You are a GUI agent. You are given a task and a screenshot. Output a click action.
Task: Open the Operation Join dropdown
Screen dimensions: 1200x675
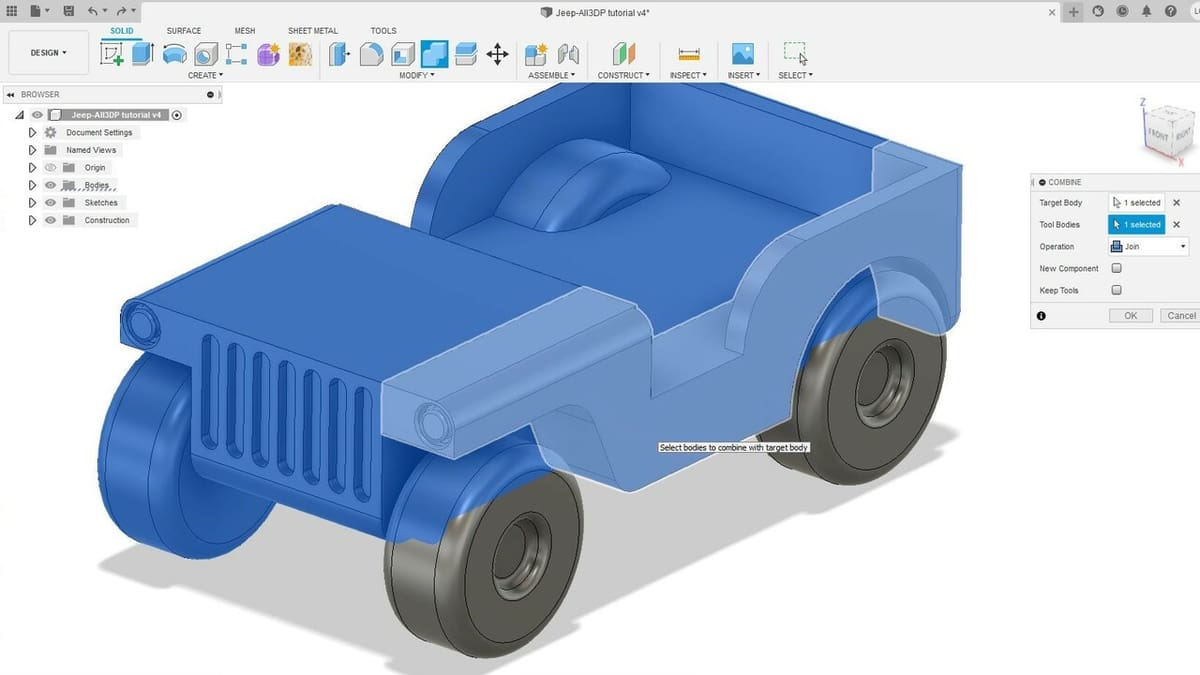[x=1148, y=246]
